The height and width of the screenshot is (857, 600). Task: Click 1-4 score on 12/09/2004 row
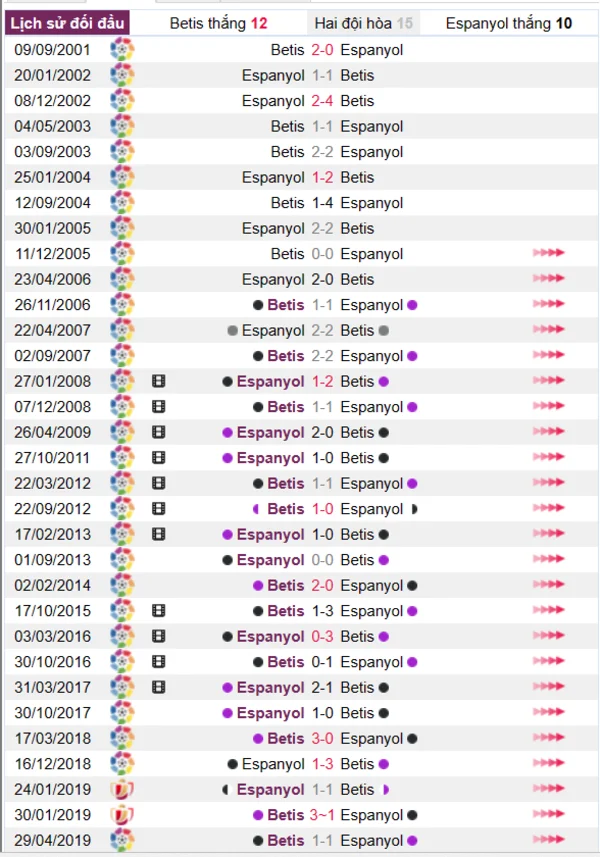tap(322, 203)
